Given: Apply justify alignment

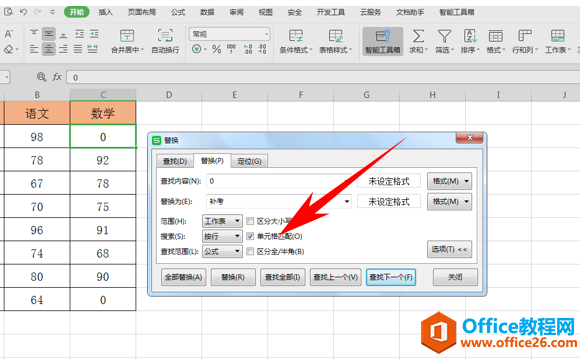Looking at the screenshot, I should pos(78,49).
